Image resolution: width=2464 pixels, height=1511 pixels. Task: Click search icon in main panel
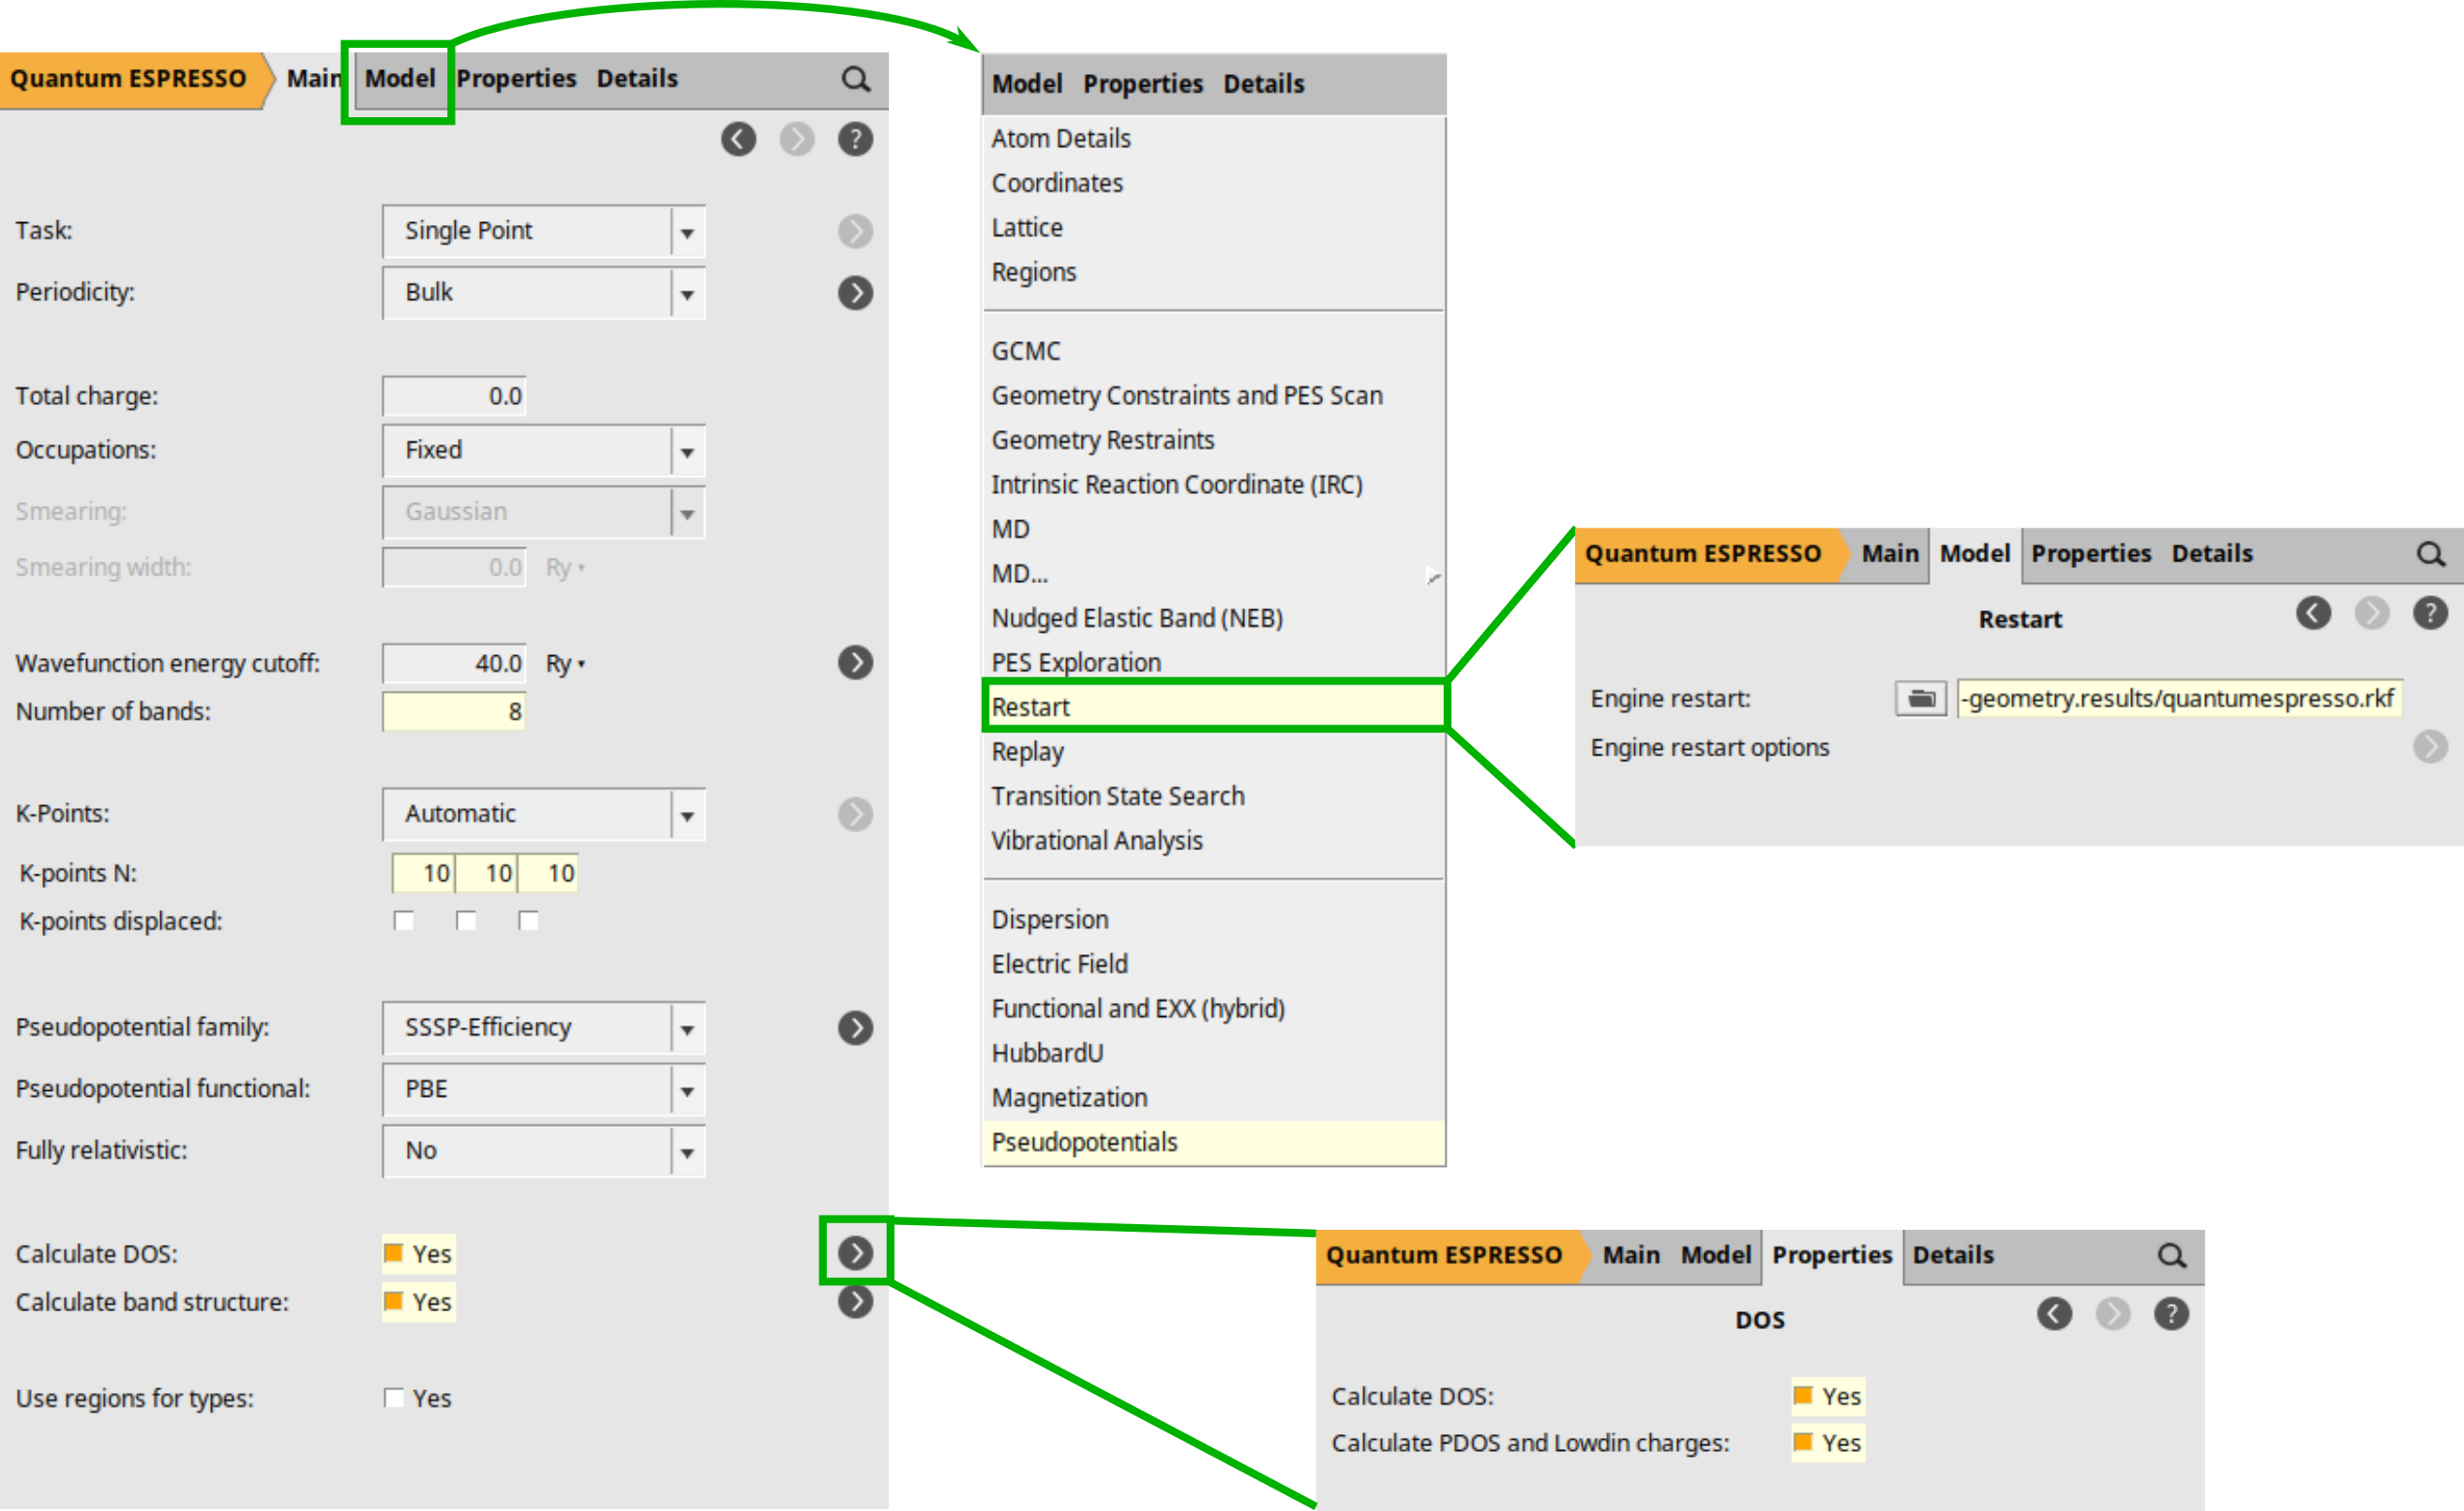click(x=855, y=79)
